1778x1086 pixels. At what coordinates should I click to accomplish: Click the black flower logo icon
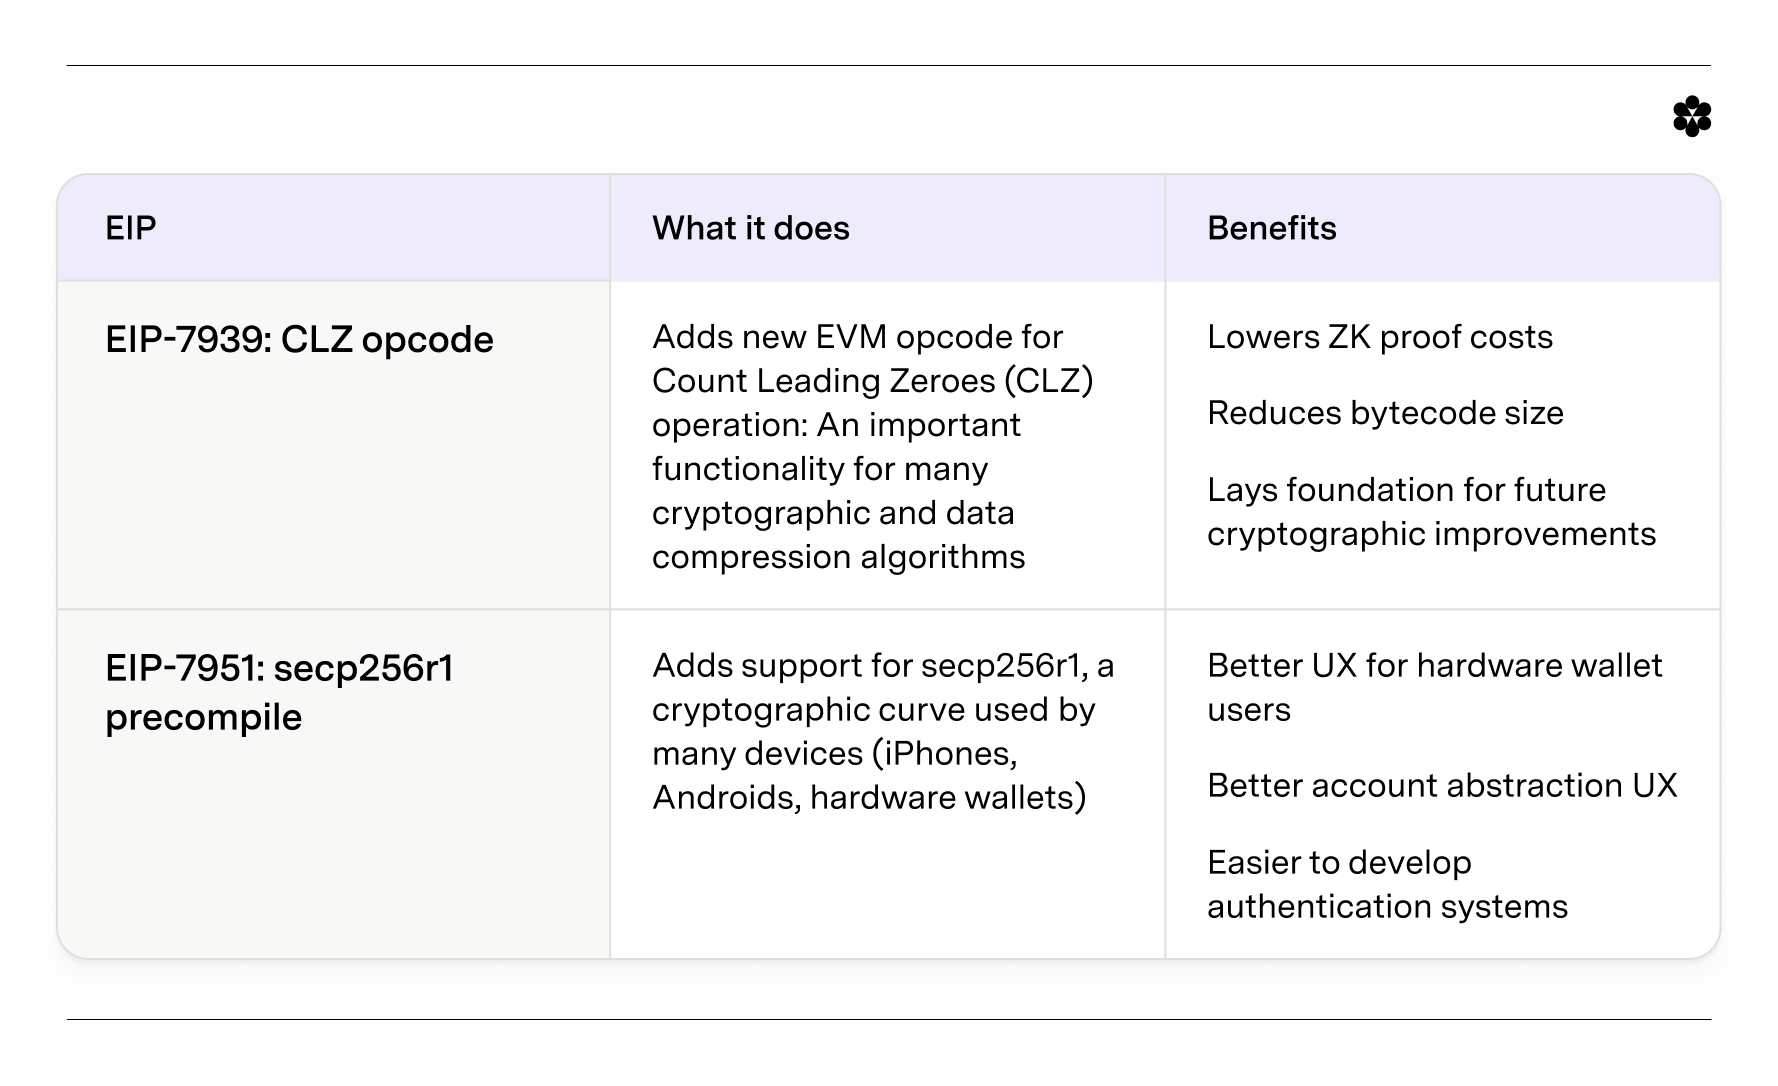pyautogui.click(x=1691, y=117)
